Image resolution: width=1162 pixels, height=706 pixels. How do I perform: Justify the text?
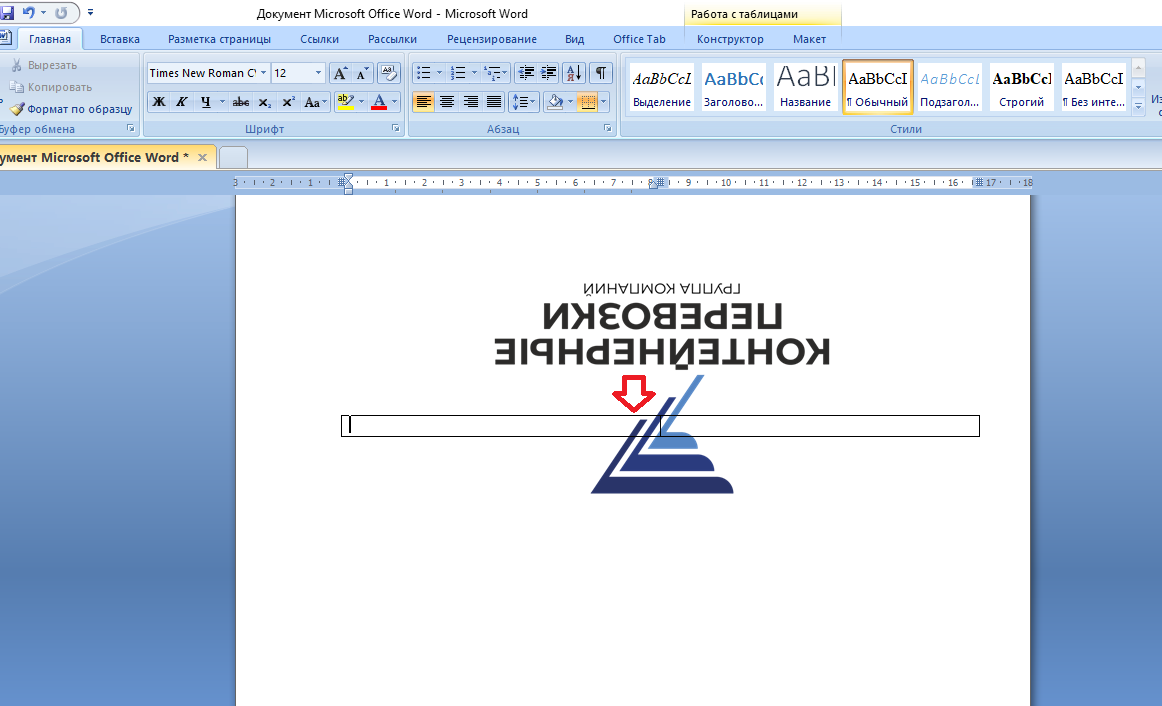494,102
